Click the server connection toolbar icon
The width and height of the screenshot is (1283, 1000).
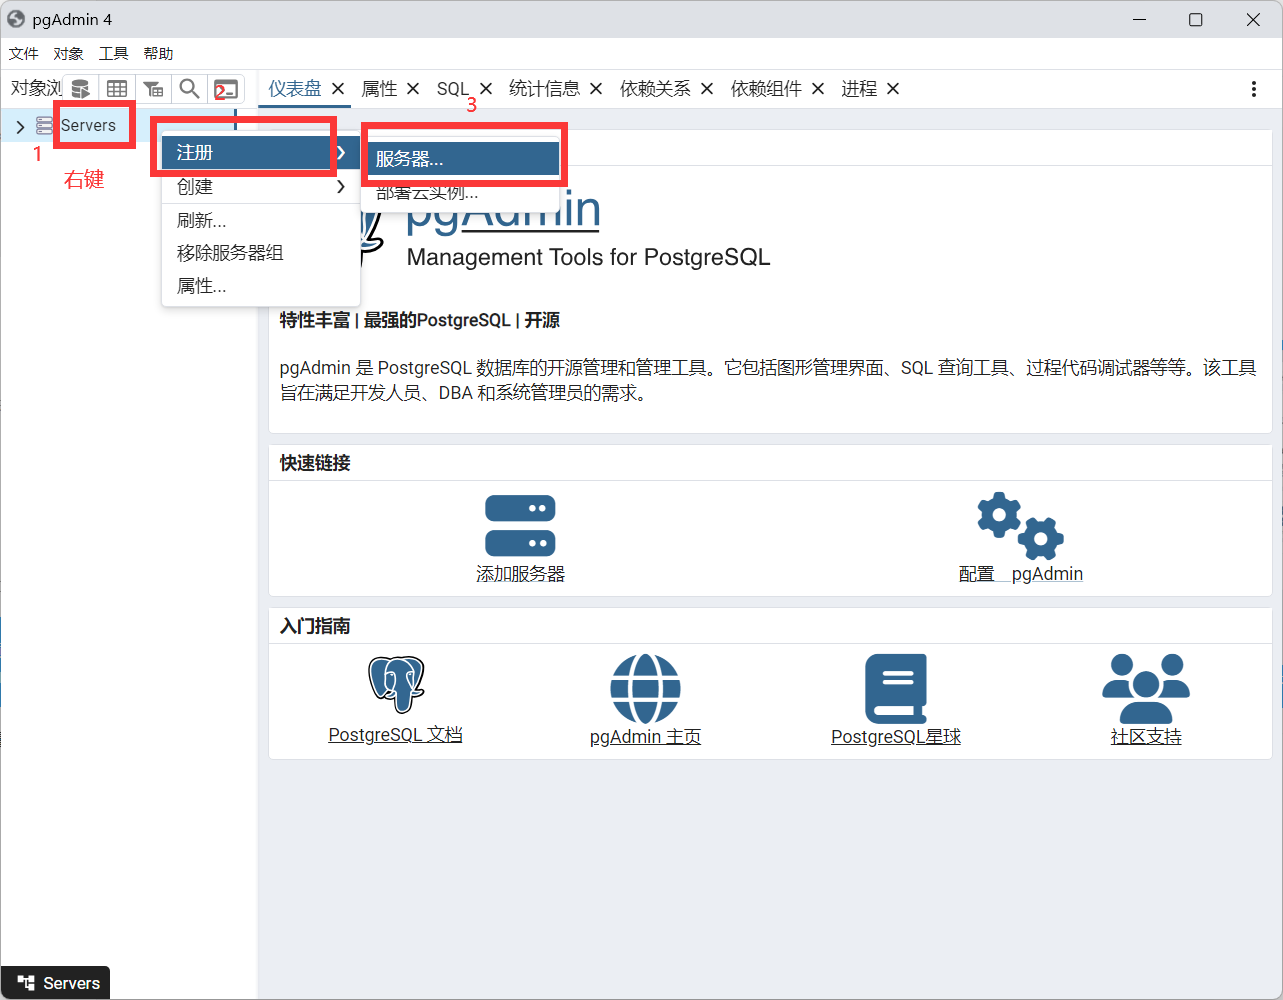(80, 89)
